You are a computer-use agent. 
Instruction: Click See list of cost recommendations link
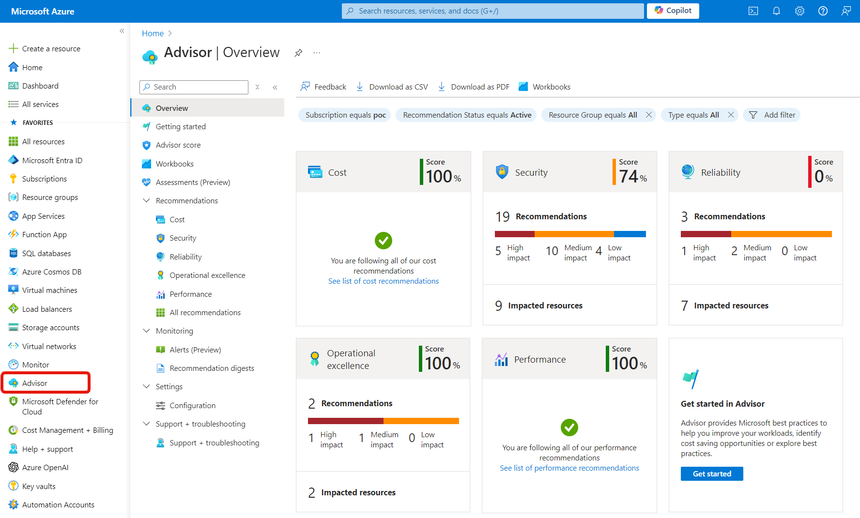(383, 281)
